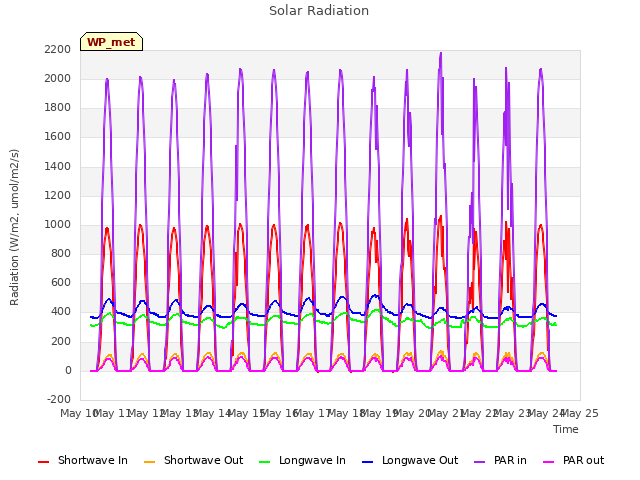Click the May 14 x-axis tick label

pyautogui.click(x=213, y=413)
